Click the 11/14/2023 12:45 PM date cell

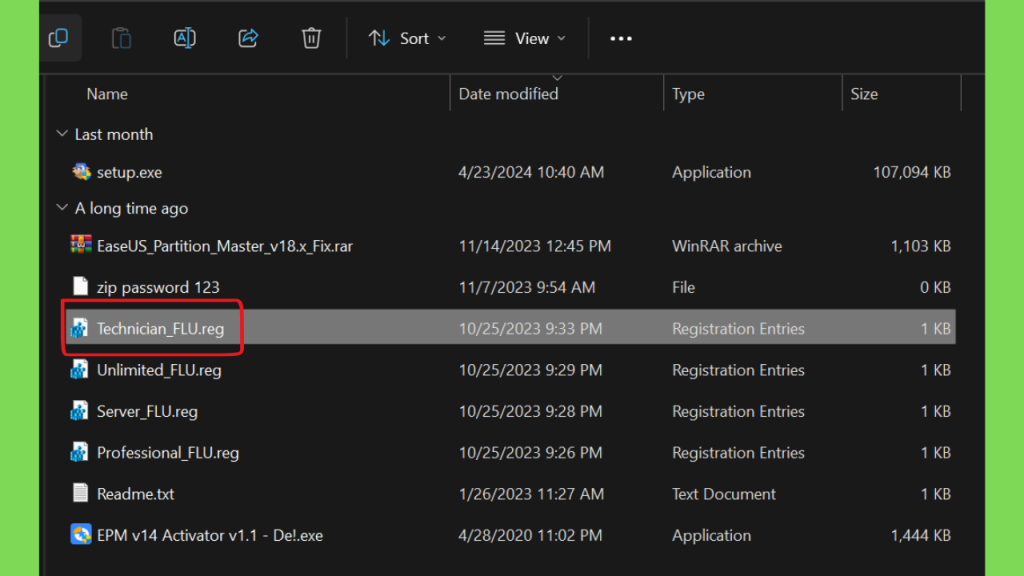click(x=535, y=246)
